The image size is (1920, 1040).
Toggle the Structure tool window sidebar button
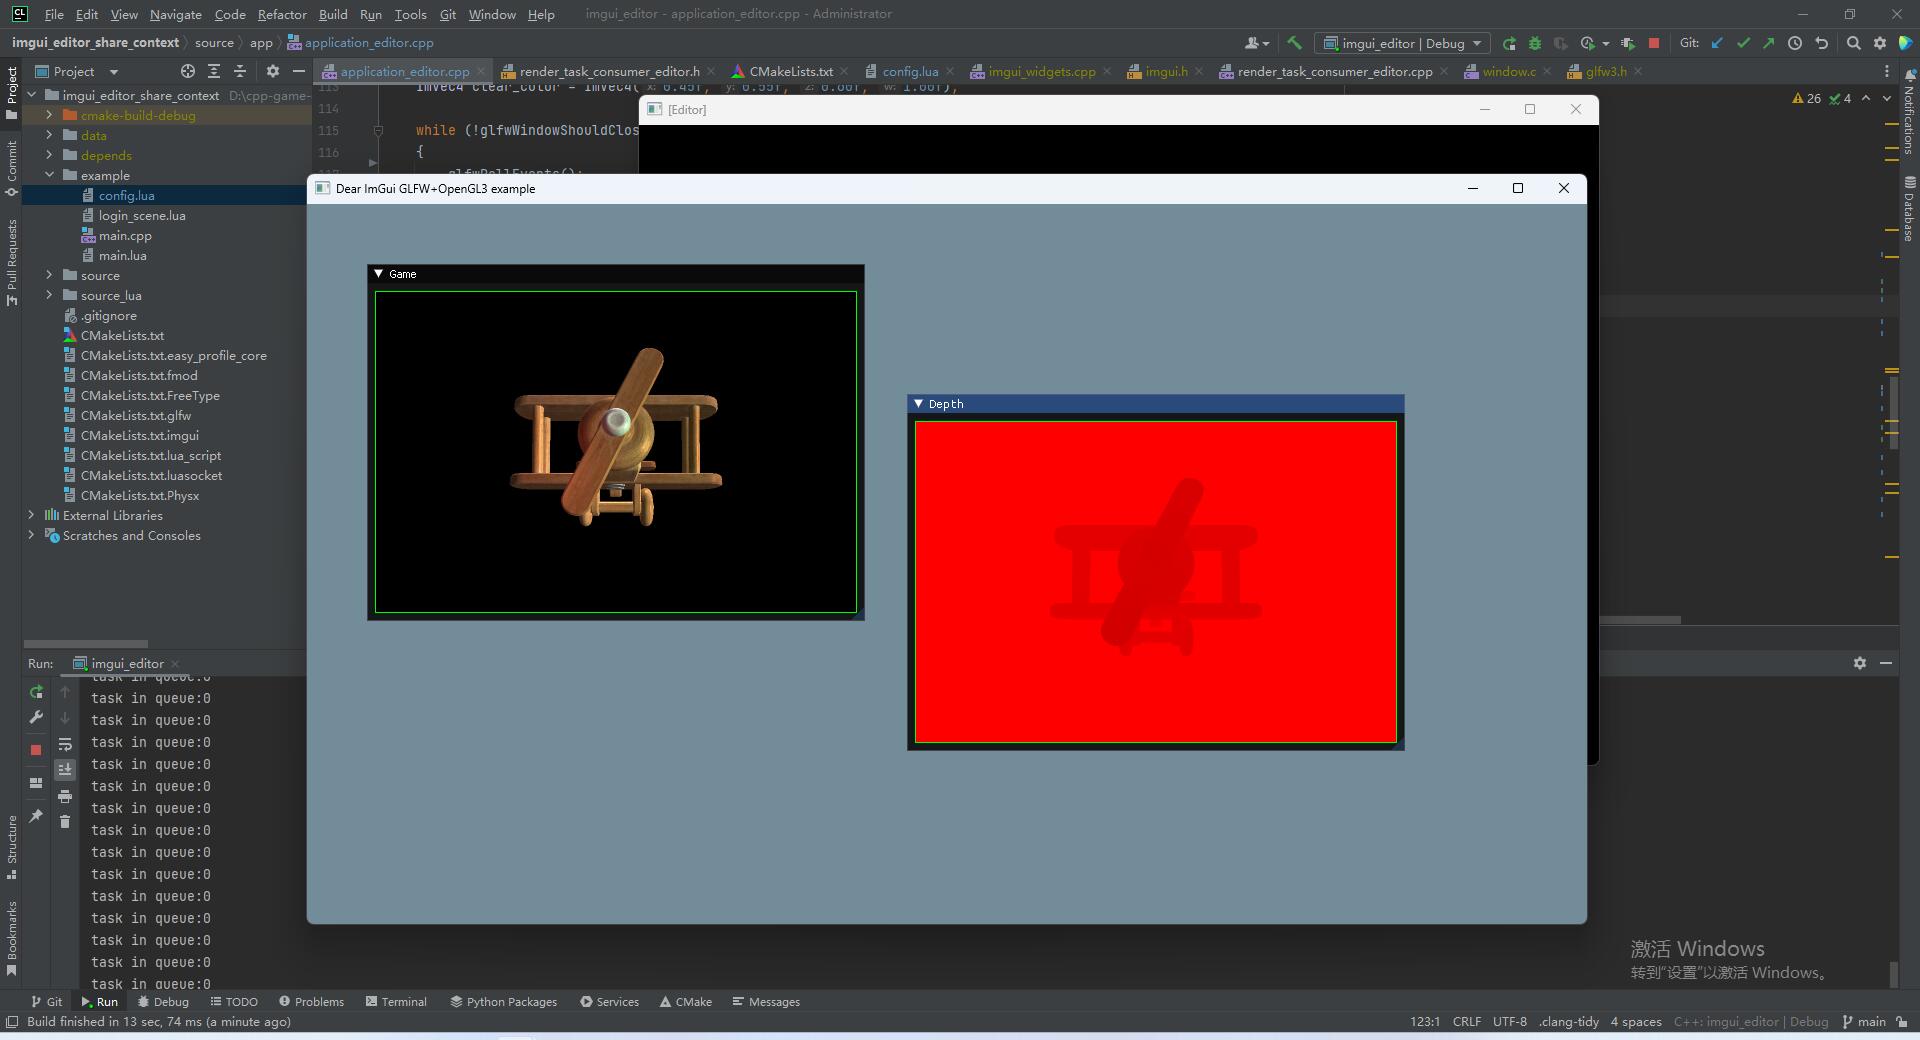point(11,847)
